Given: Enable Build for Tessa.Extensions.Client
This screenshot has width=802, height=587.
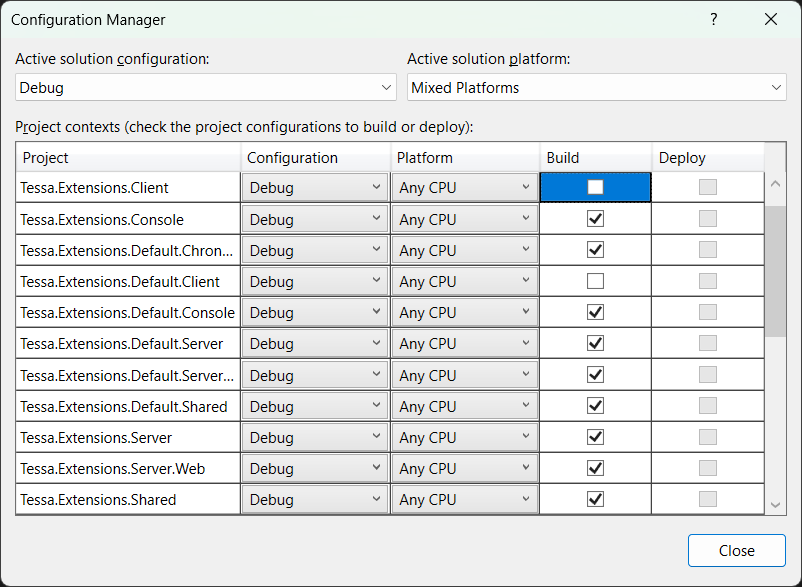Looking at the screenshot, I should click(x=595, y=187).
